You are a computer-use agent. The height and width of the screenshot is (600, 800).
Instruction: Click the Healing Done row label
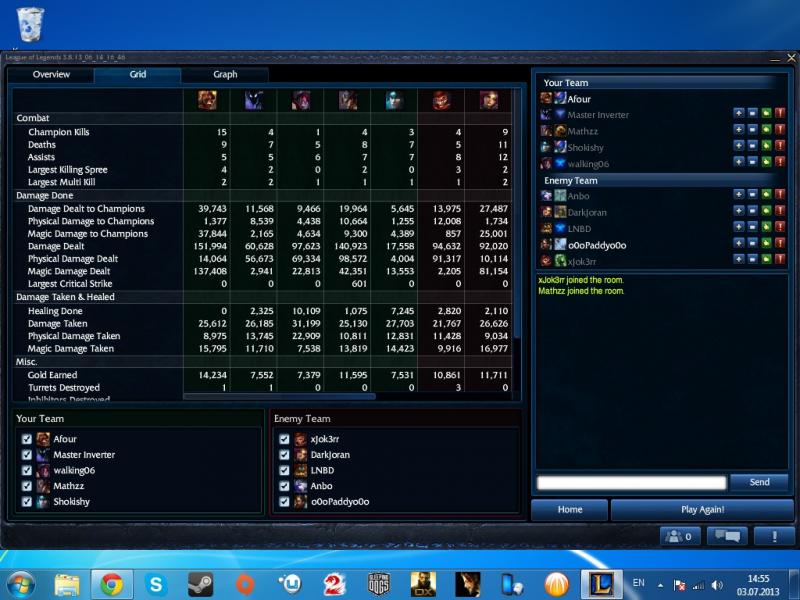[55, 311]
